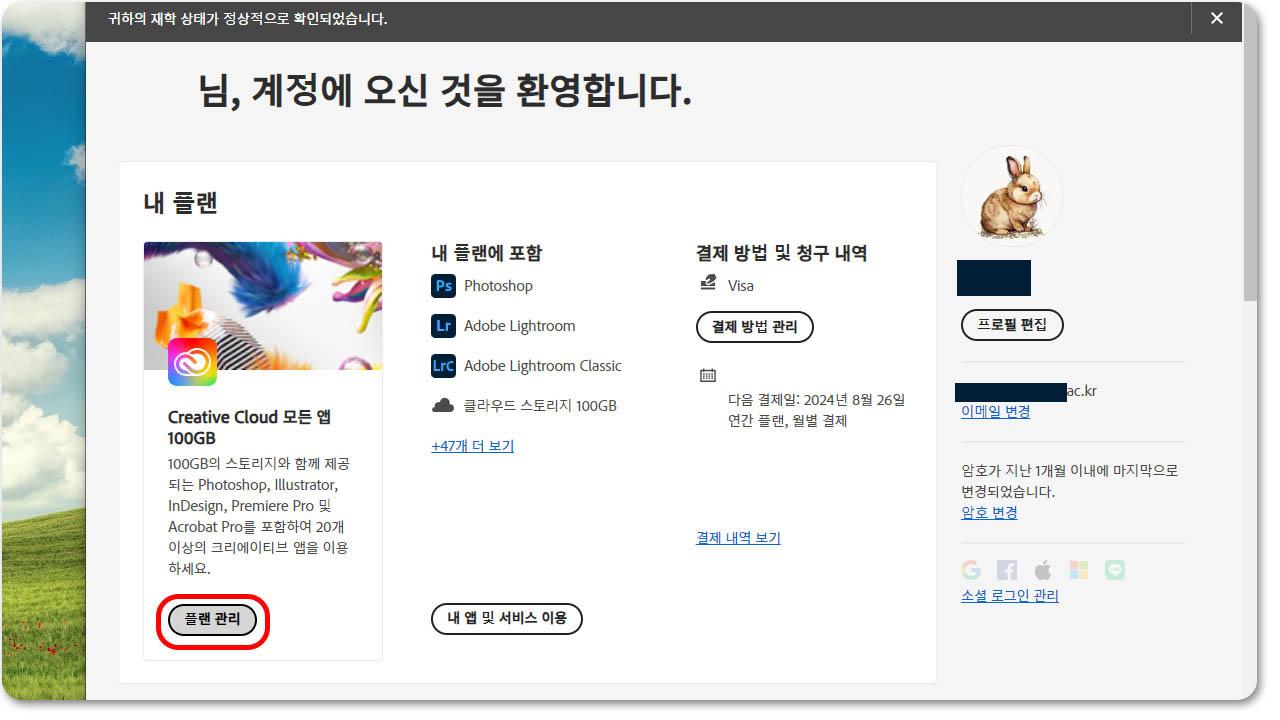Click the Adobe Lightroom Lr icon
Screen dimensions: 1280x720
click(x=443, y=326)
